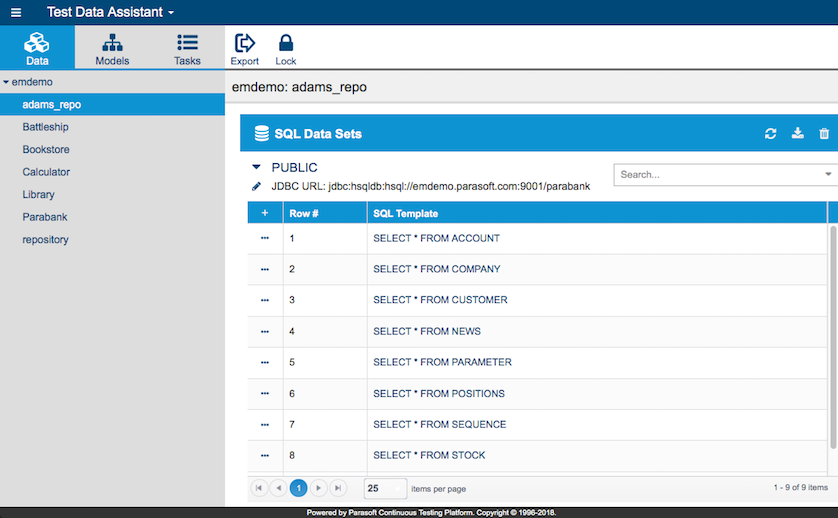This screenshot has height=518, width=838.
Task: Go to the next page of results
Action: [x=319, y=488]
